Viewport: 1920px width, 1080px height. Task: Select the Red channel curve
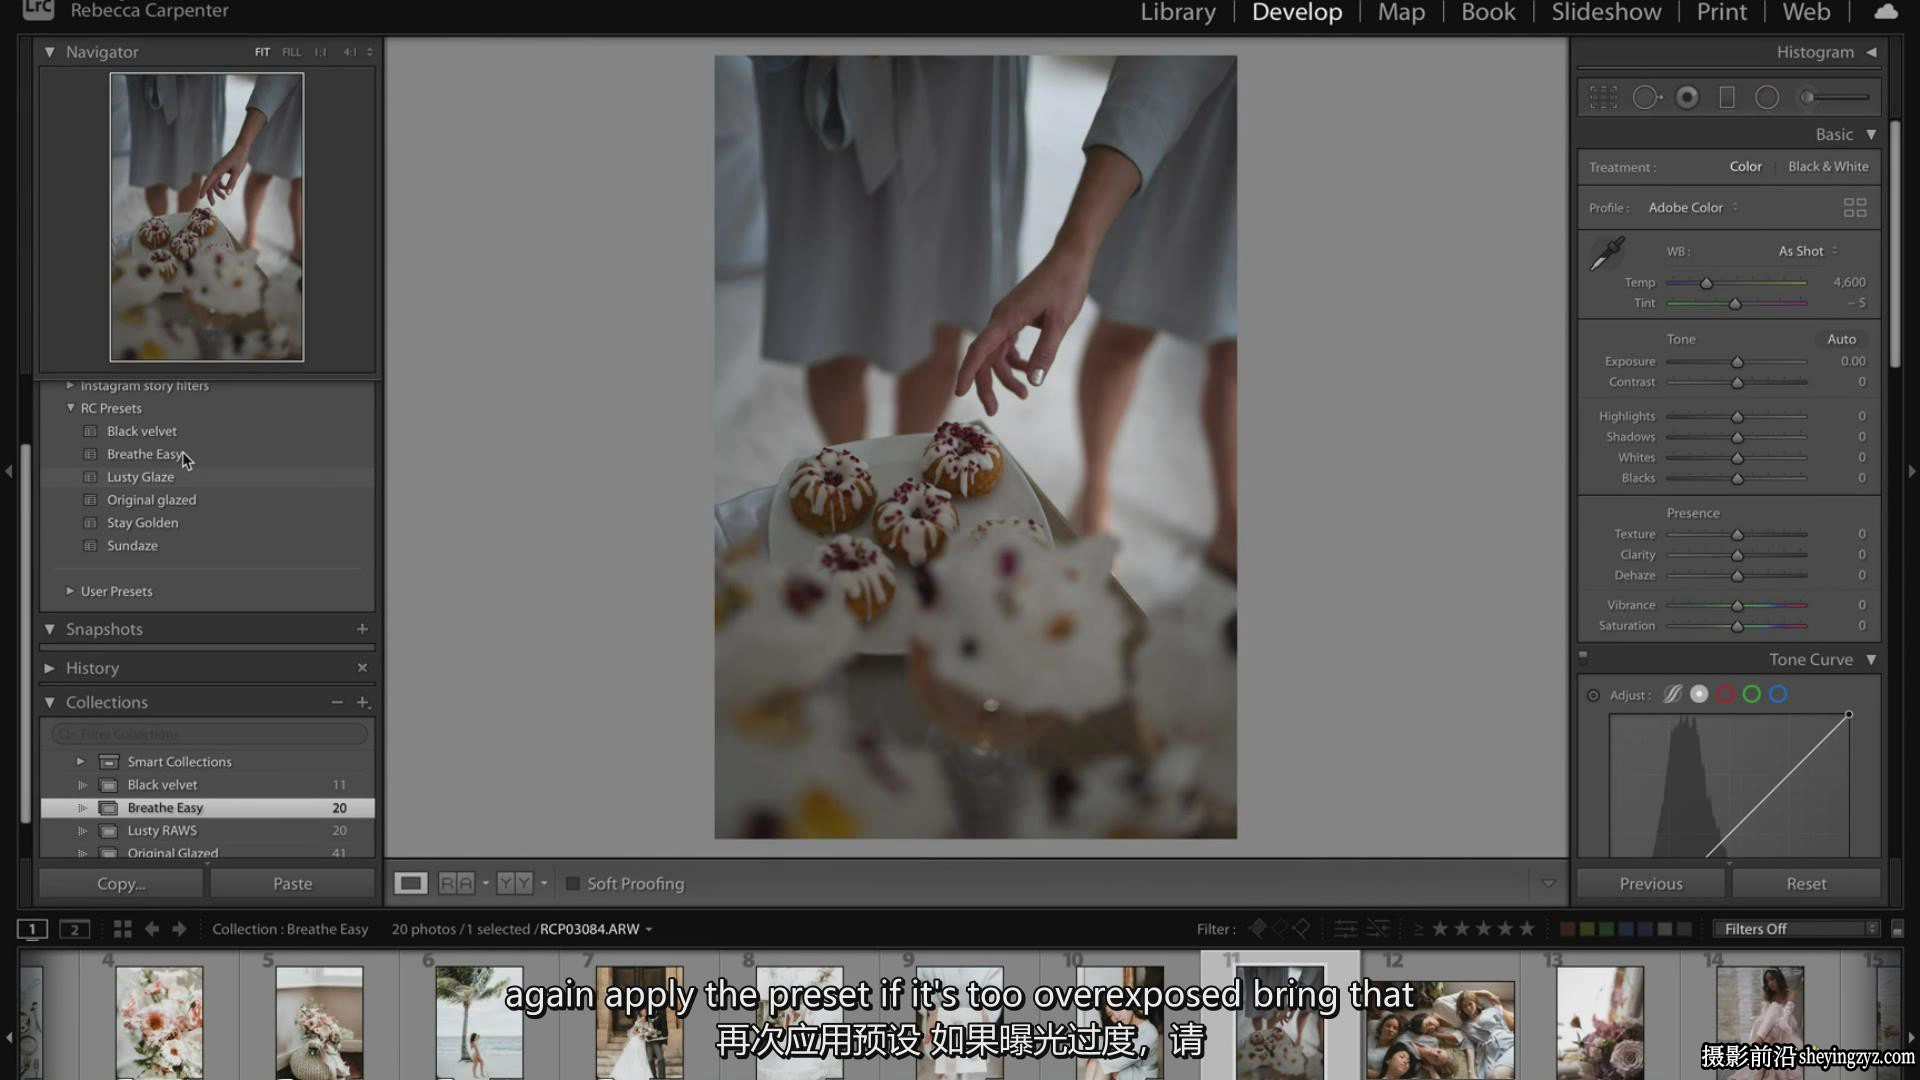point(1725,694)
